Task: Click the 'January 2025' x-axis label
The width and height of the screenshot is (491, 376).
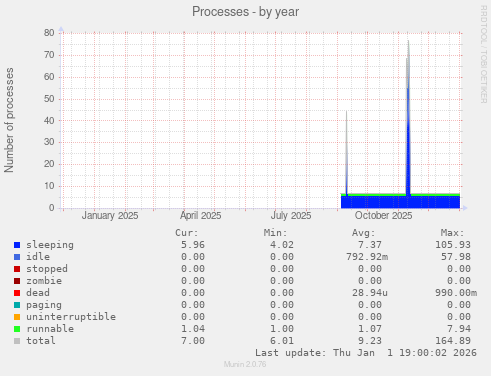Action: coord(110,216)
